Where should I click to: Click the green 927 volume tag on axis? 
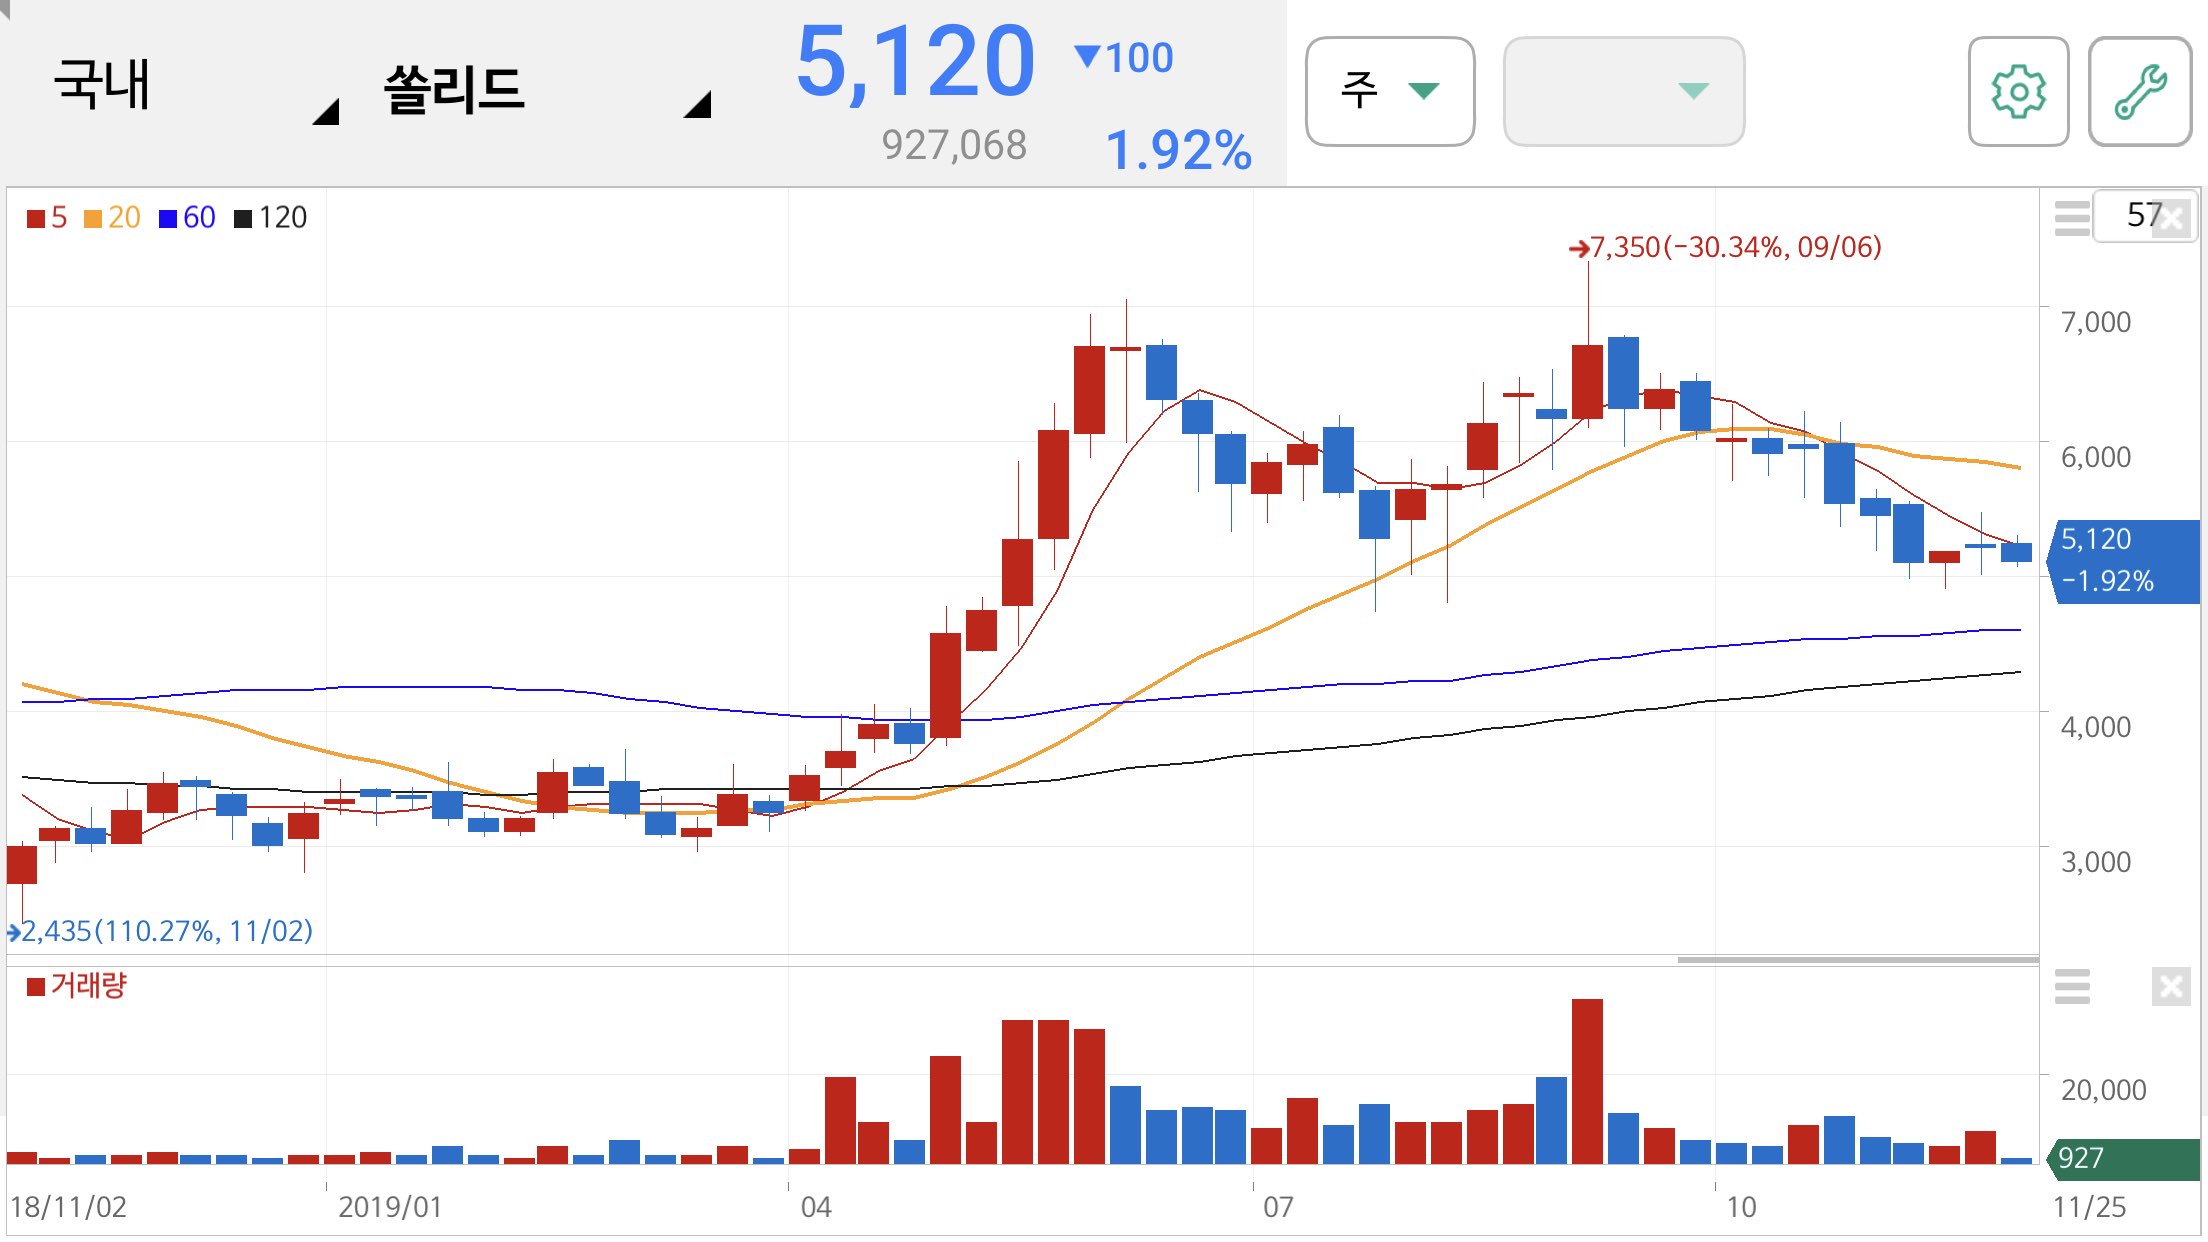click(x=2123, y=1158)
